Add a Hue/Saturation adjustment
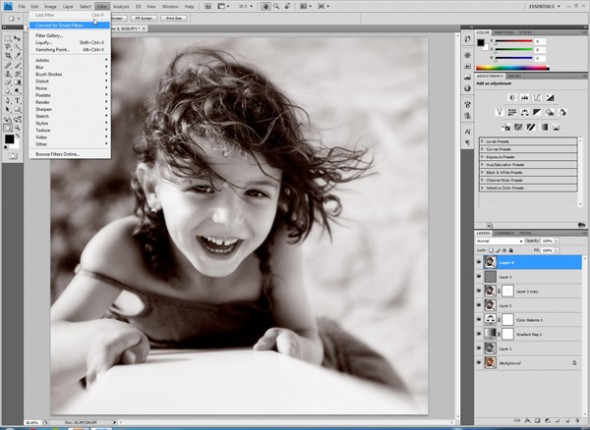Screen dimensions: 590x430 click(512, 112)
